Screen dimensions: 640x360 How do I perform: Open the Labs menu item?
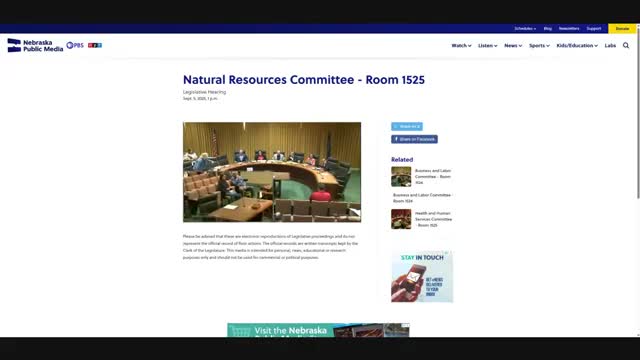[610, 45]
